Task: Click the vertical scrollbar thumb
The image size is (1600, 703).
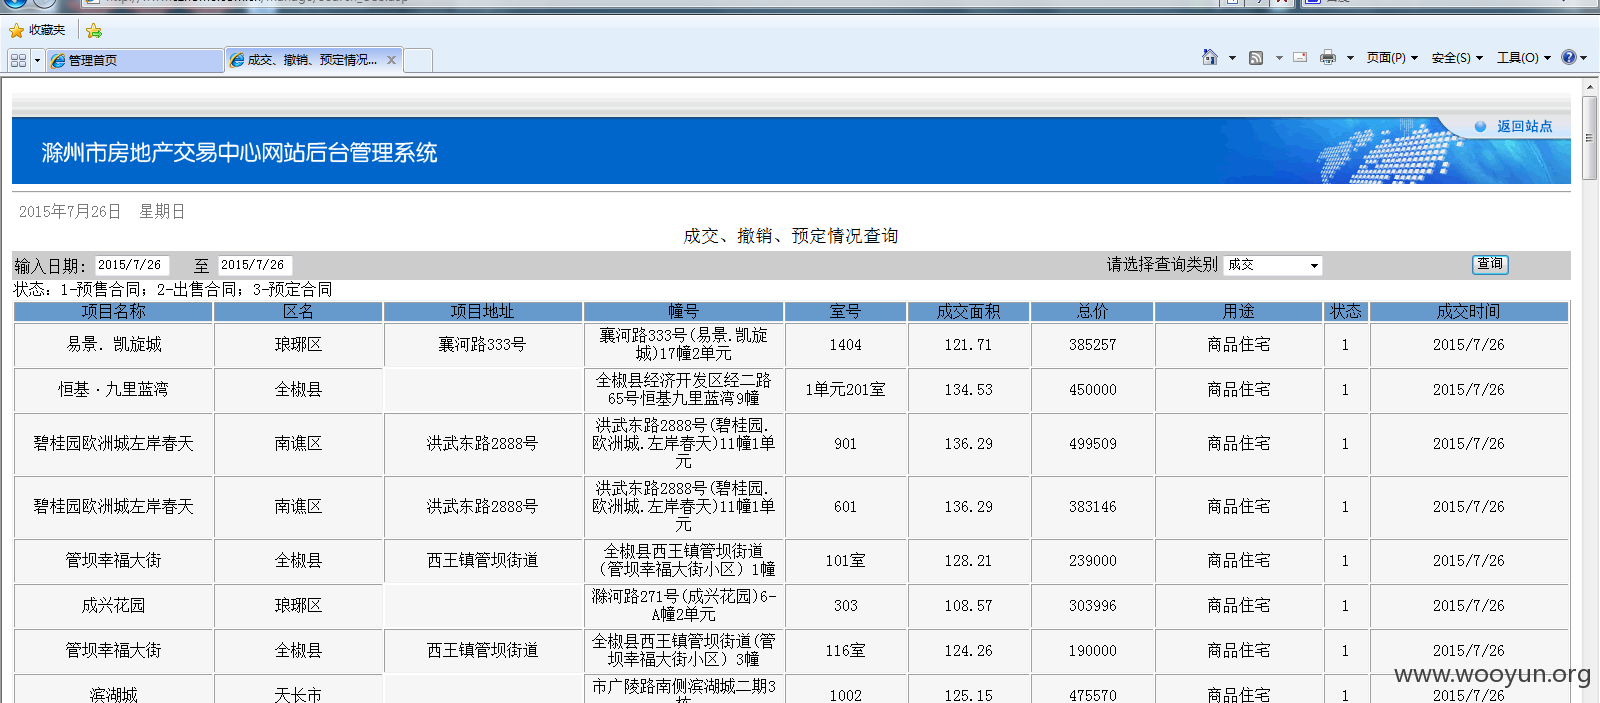Action: pos(1590,138)
